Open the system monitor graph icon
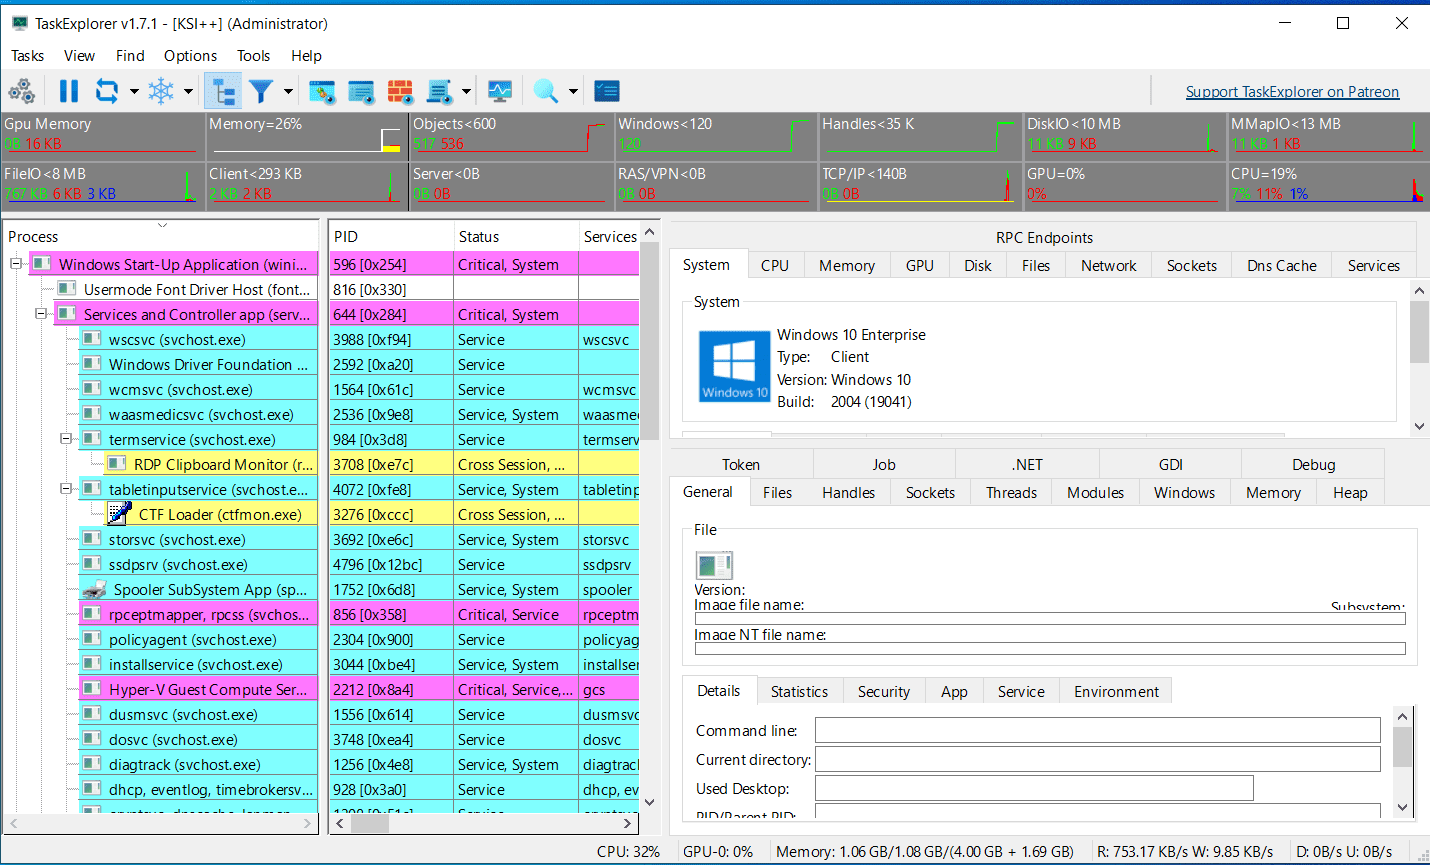This screenshot has width=1430, height=865. [500, 91]
